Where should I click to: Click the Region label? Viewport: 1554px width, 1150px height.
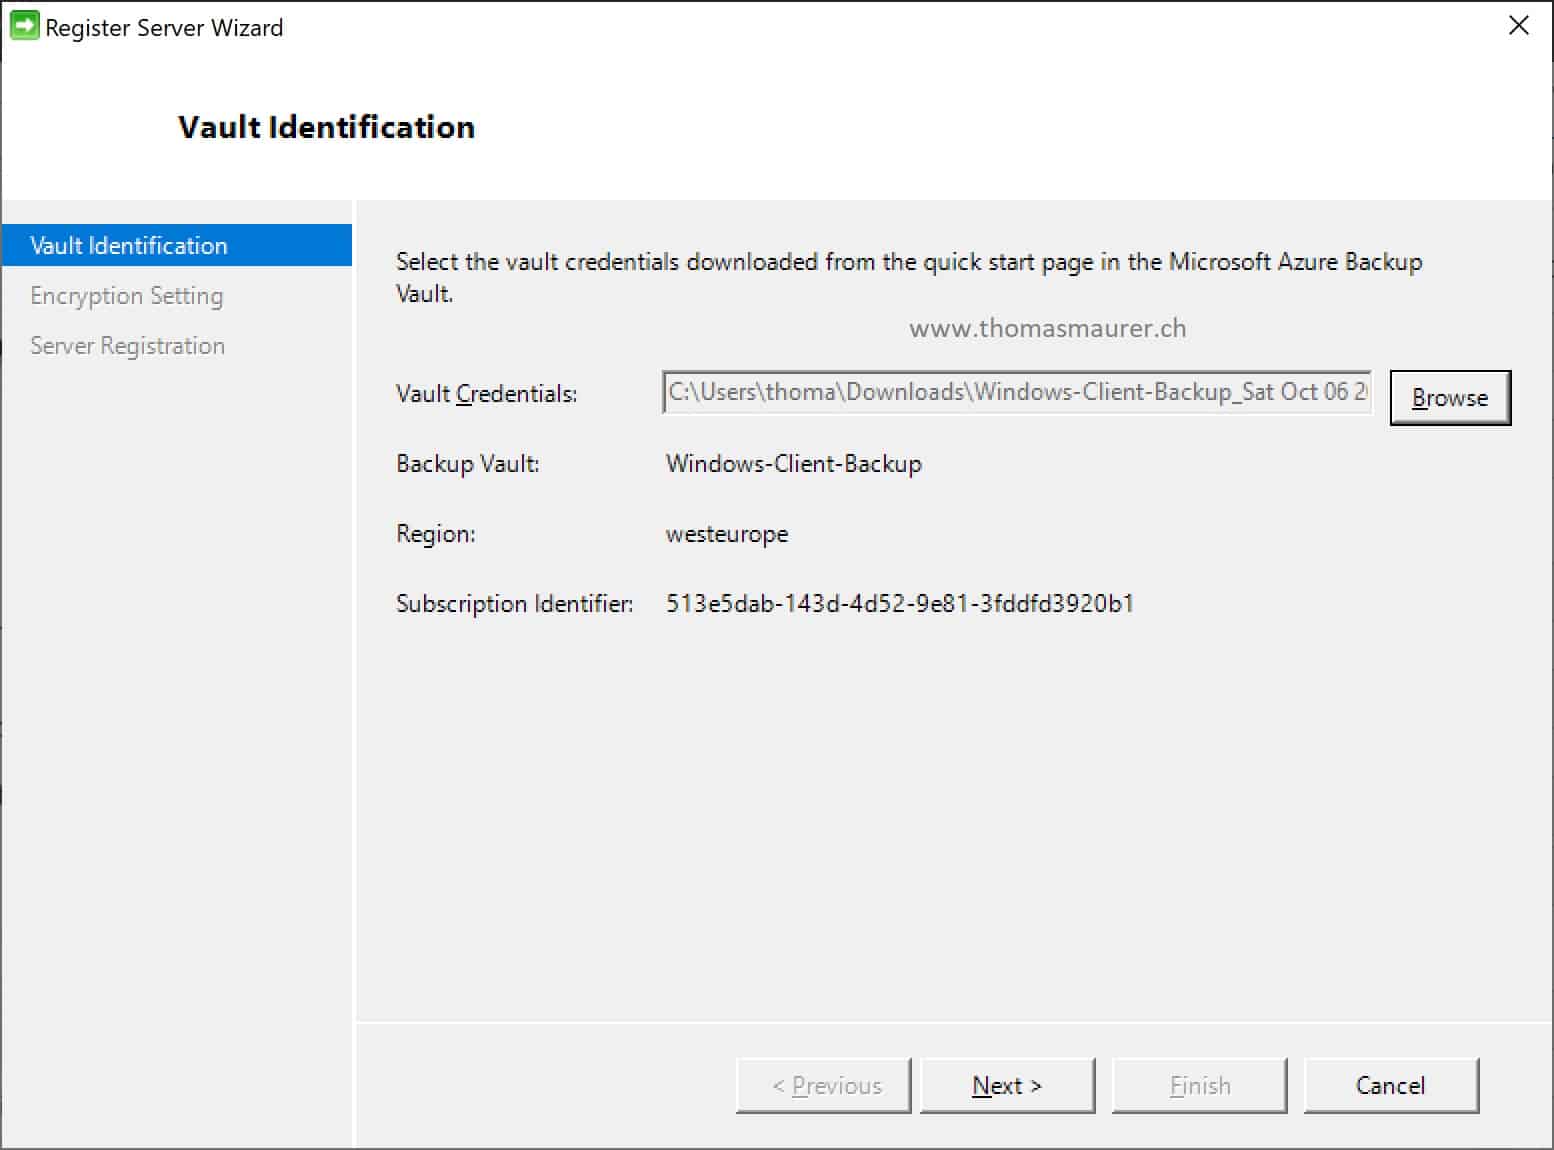(x=436, y=534)
